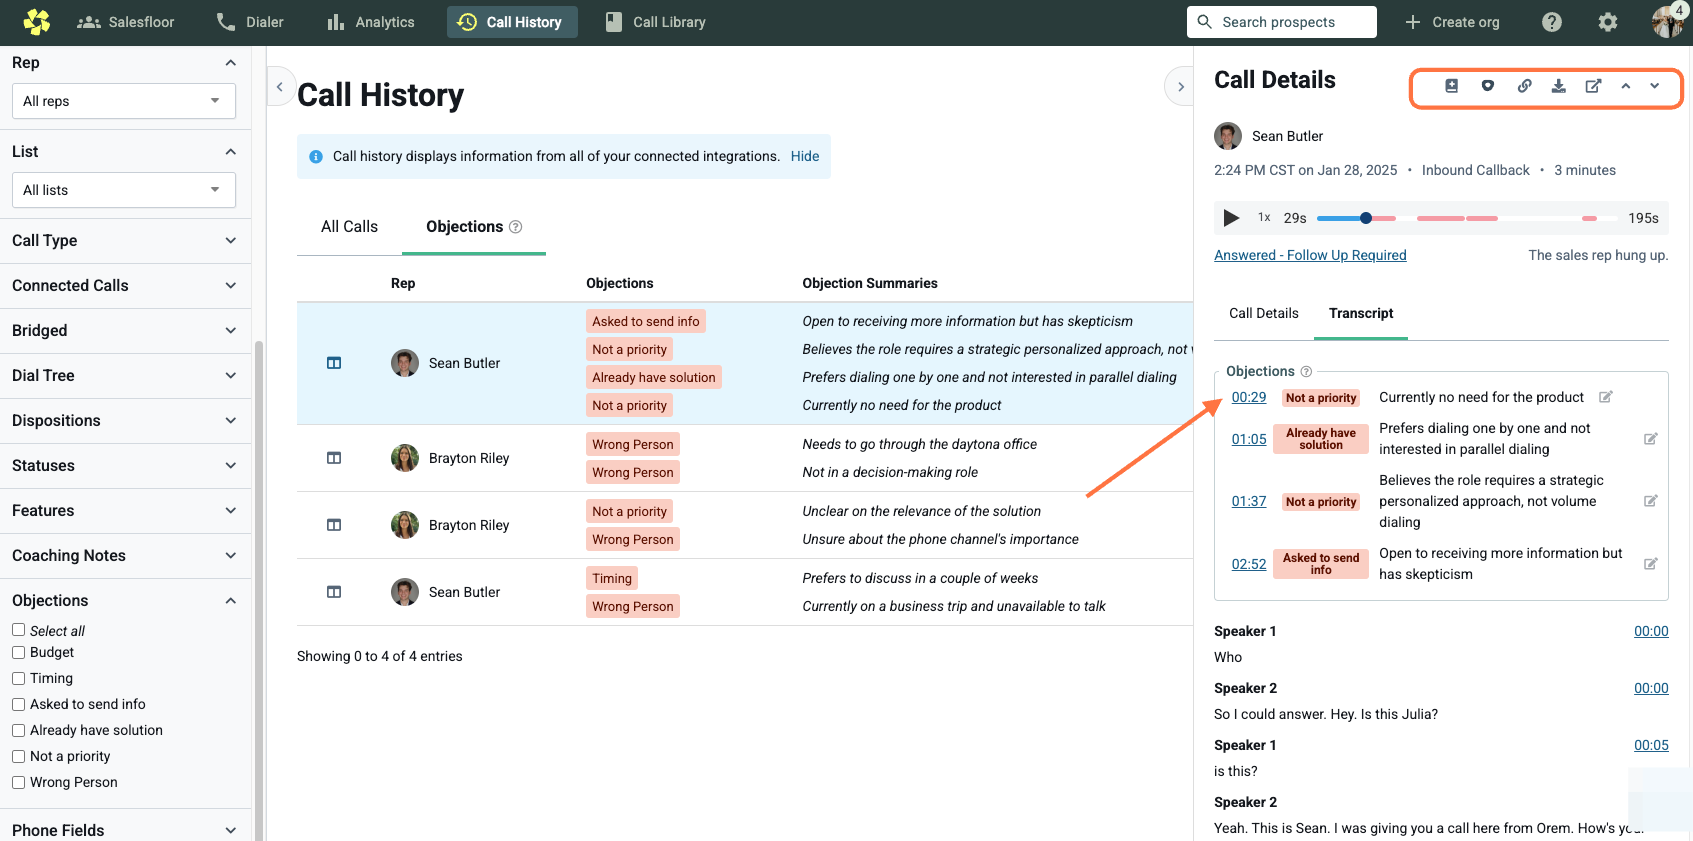Screen dimensions: 1693x841
Task: Open call in new window icon
Action: (1593, 86)
